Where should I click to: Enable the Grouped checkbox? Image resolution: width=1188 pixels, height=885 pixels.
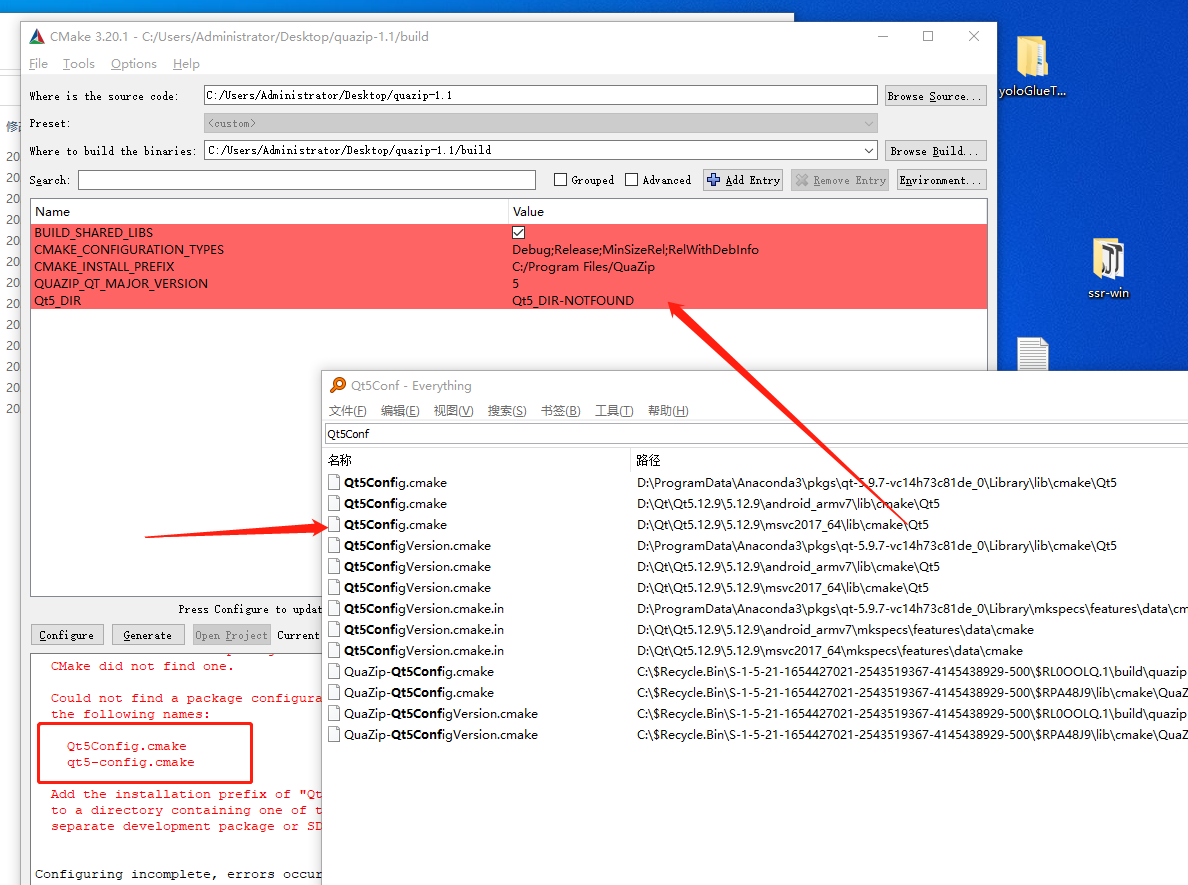pyautogui.click(x=560, y=180)
